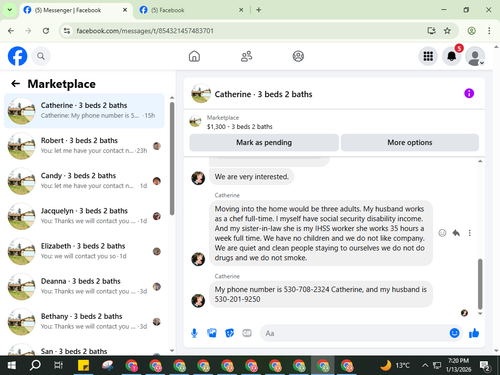Screen dimensions: 500x375
Task: Click the Facebook logo icon
Action: click(x=17, y=56)
